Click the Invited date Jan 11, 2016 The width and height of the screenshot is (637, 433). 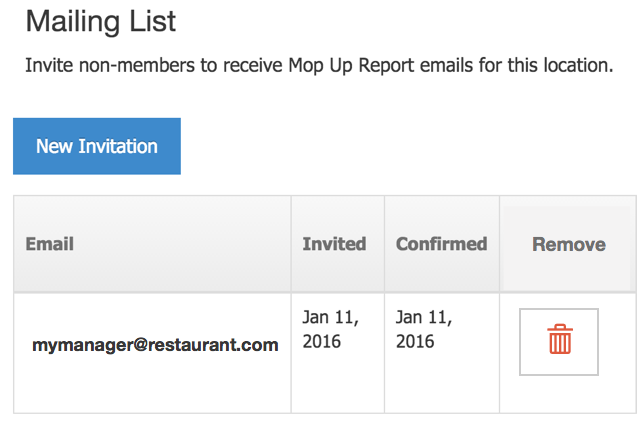coord(331,329)
